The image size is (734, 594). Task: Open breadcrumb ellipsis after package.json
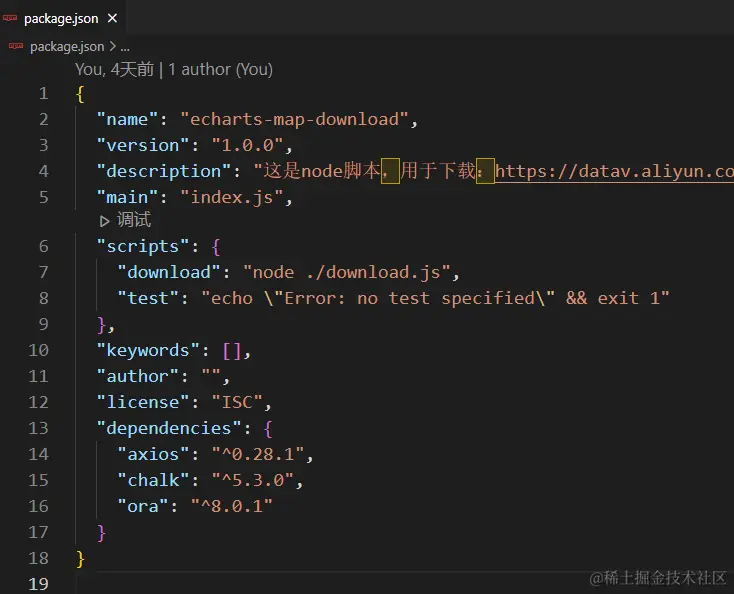click(x=125, y=47)
